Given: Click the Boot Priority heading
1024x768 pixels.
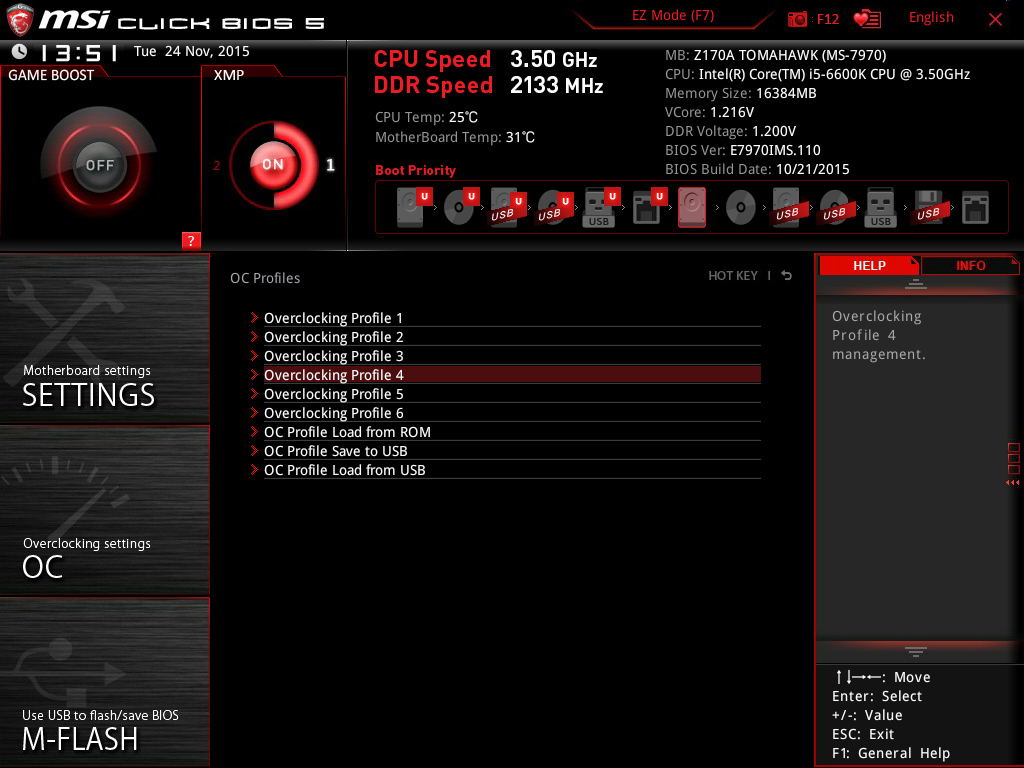Looking at the screenshot, I should [415, 170].
